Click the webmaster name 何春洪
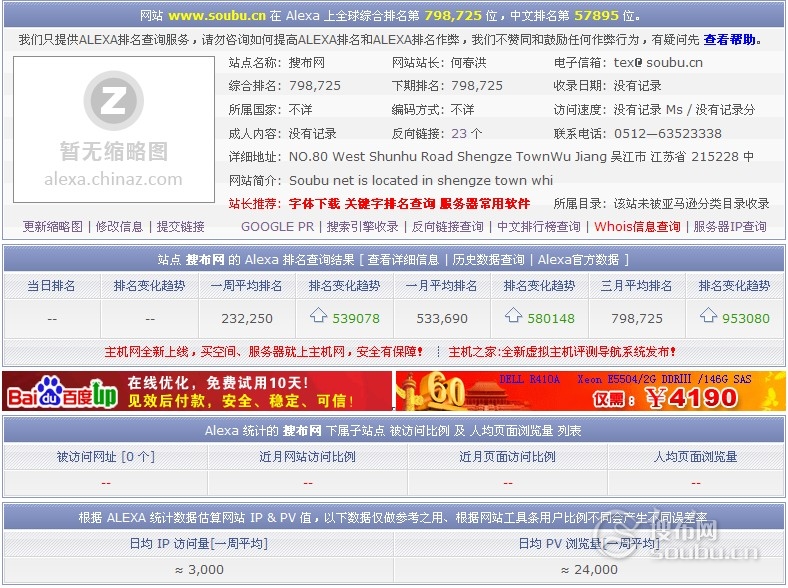 (x=468, y=63)
